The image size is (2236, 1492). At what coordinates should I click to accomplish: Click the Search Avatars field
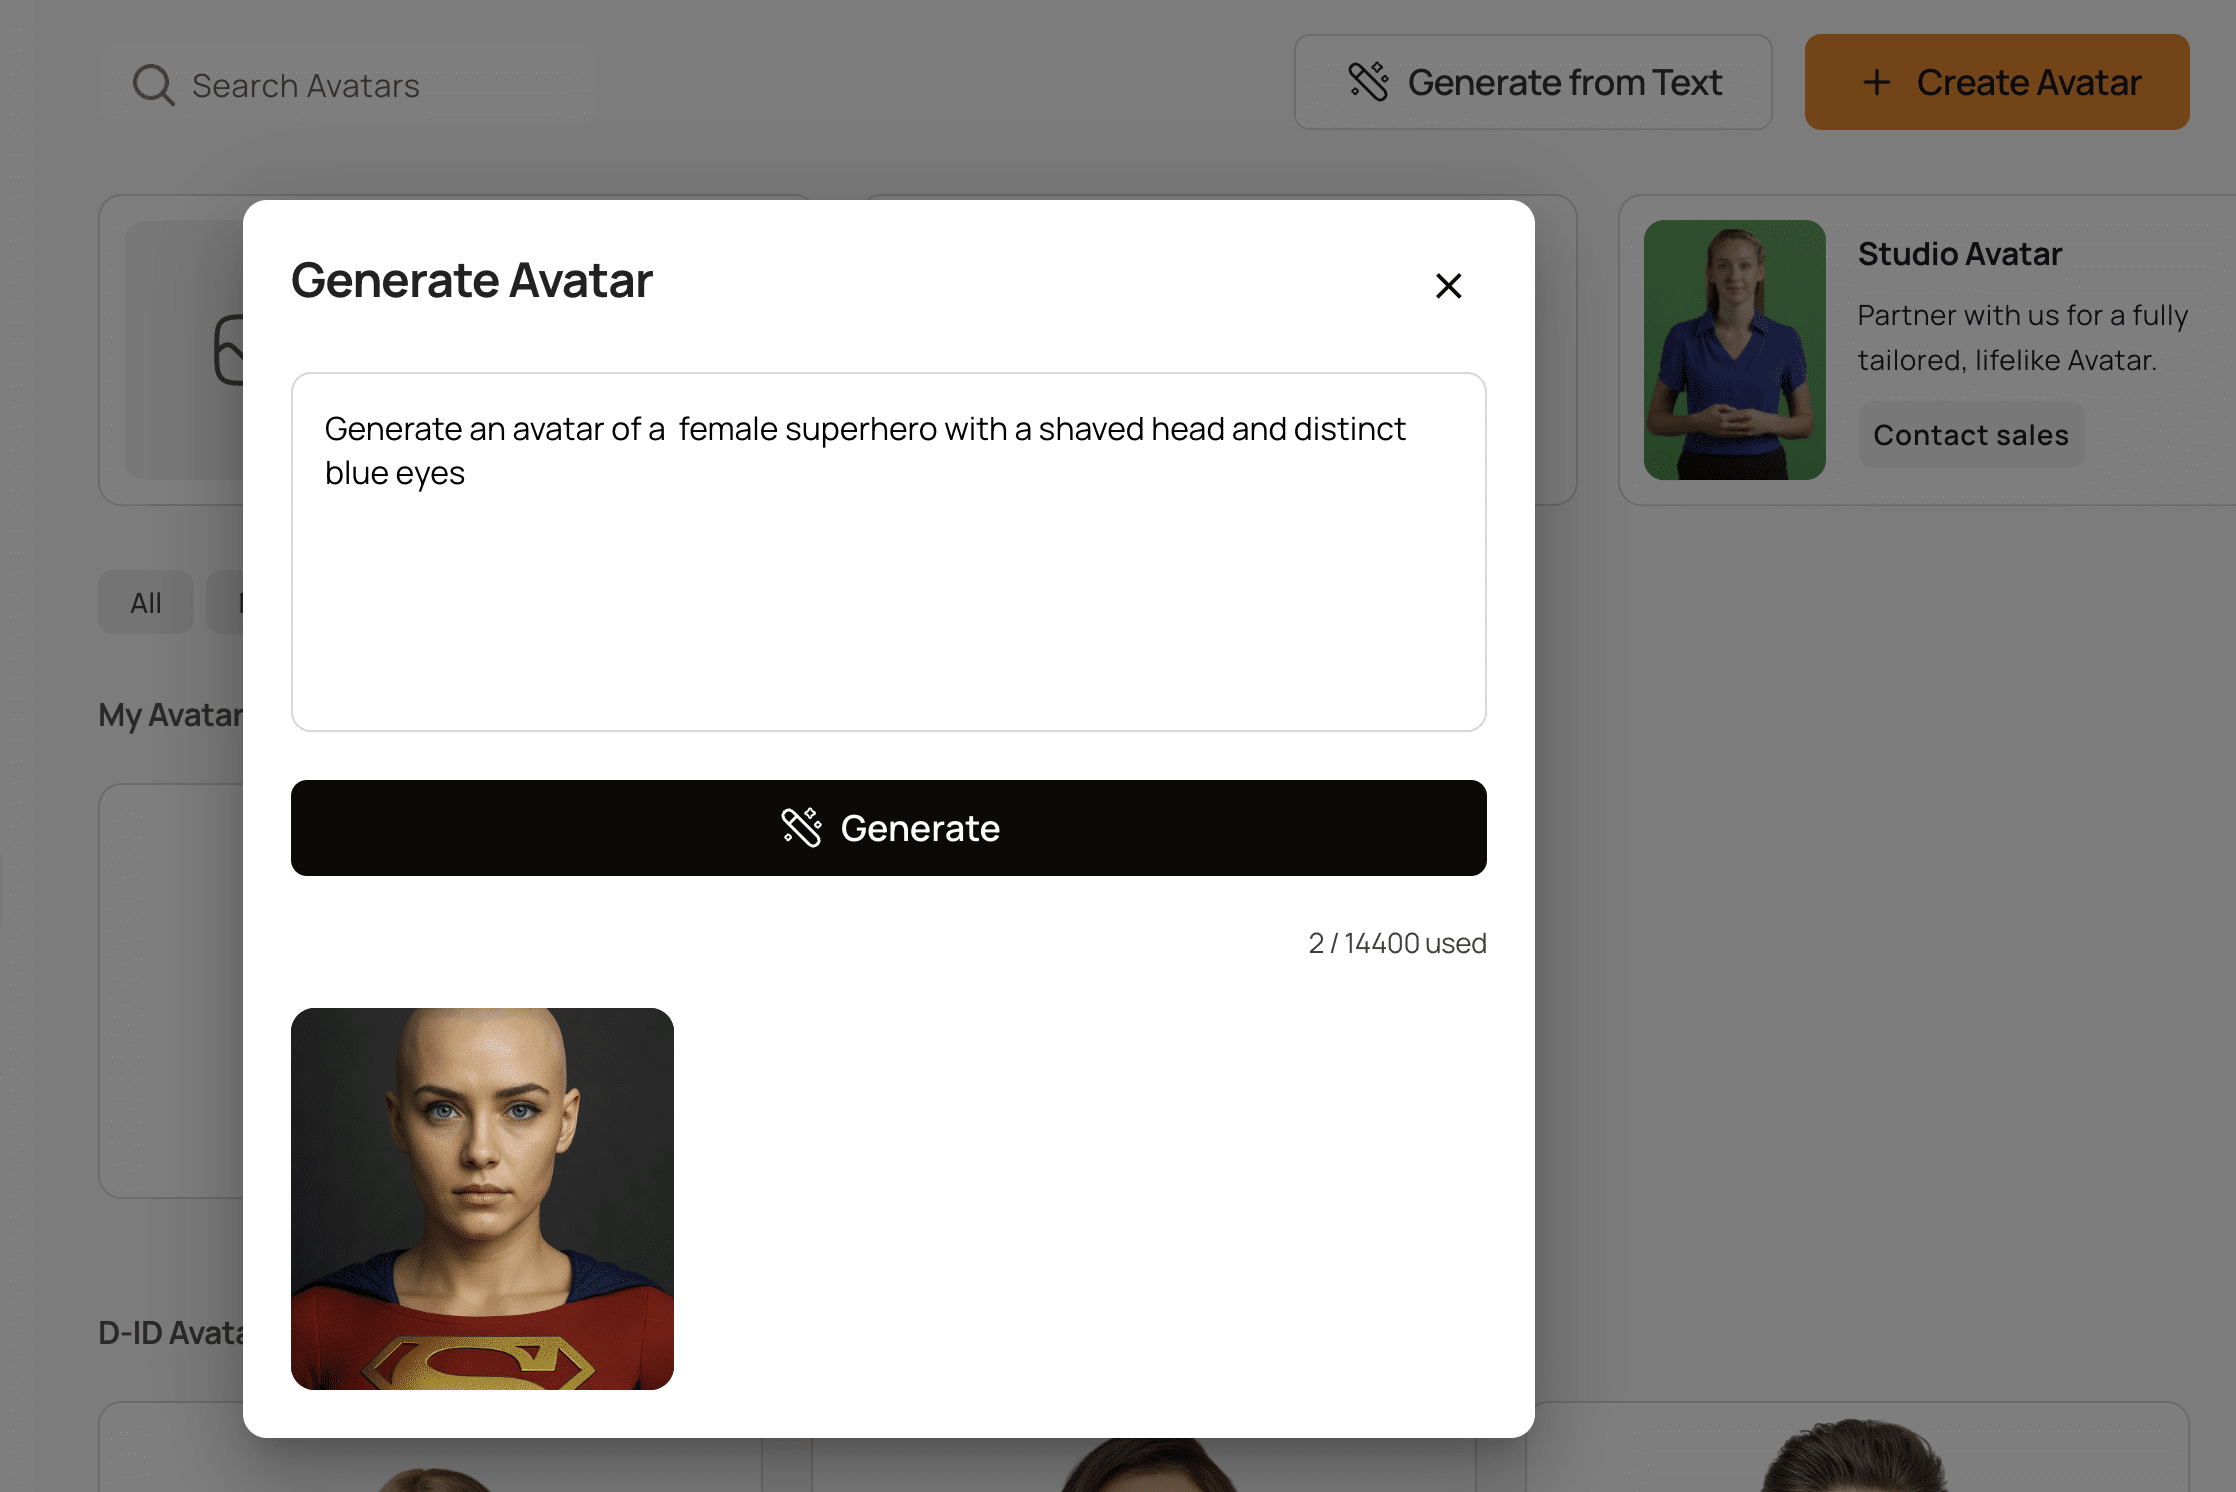click(x=348, y=85)
